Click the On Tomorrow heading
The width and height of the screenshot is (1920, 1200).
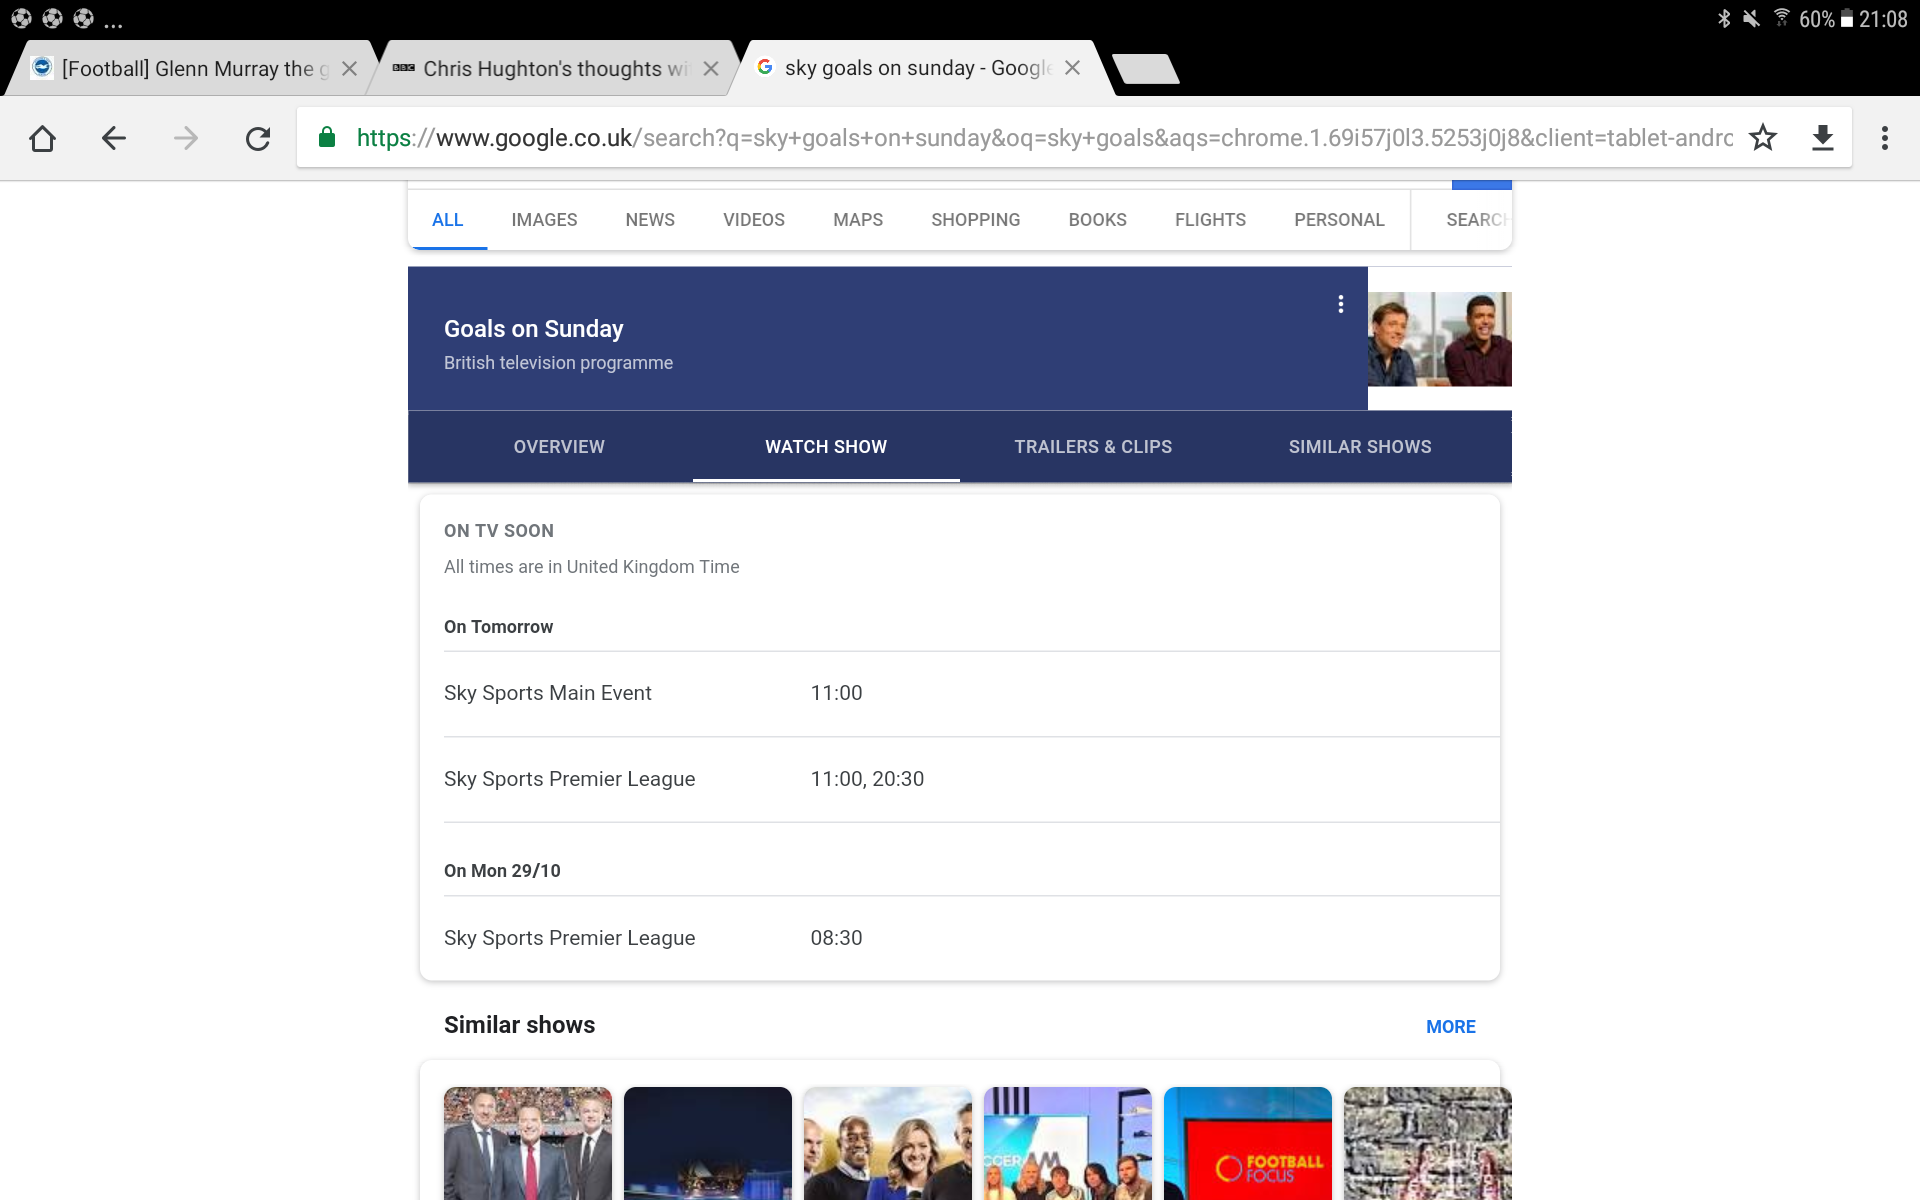coord(498,627)
